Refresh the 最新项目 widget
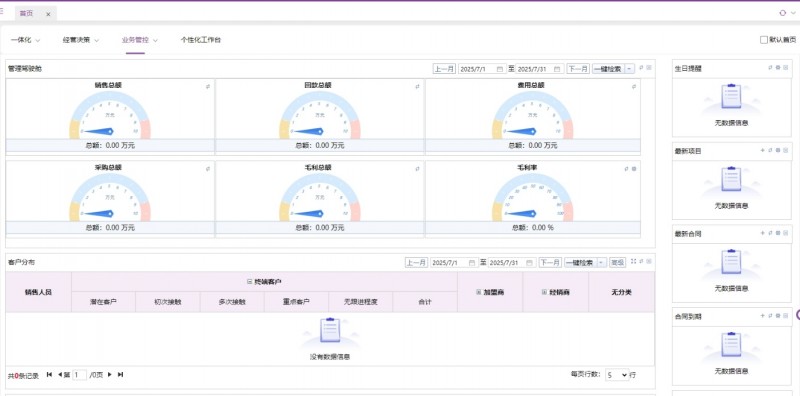Viewport: 800px width, 396px height. coord(770,151)
